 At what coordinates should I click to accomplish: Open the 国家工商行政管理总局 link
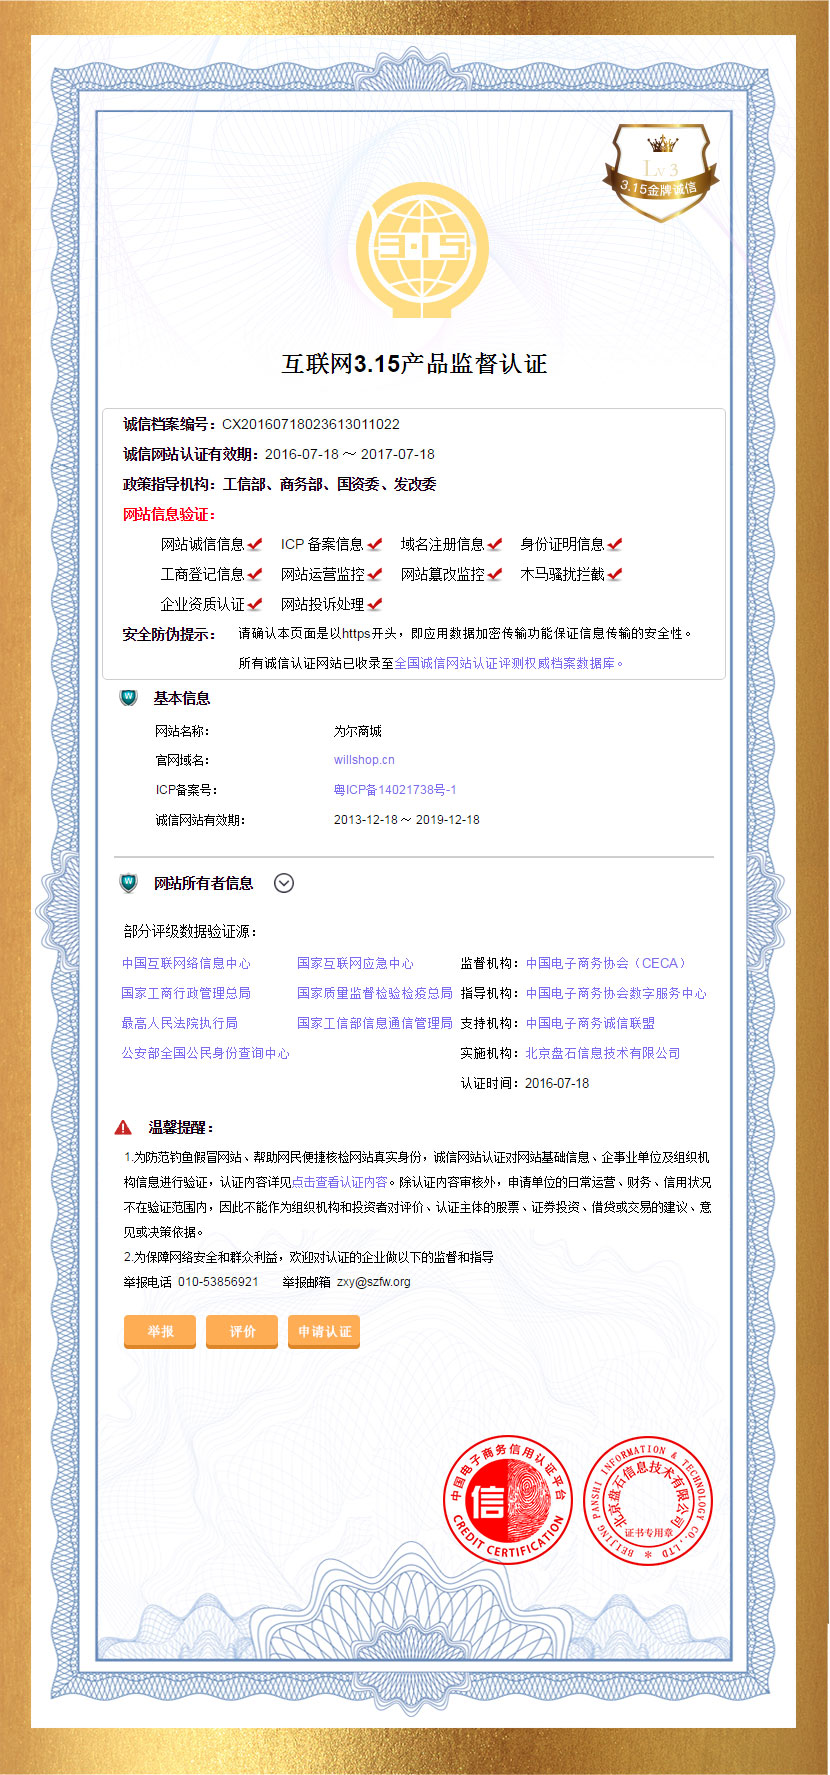(x=186, y=993)
